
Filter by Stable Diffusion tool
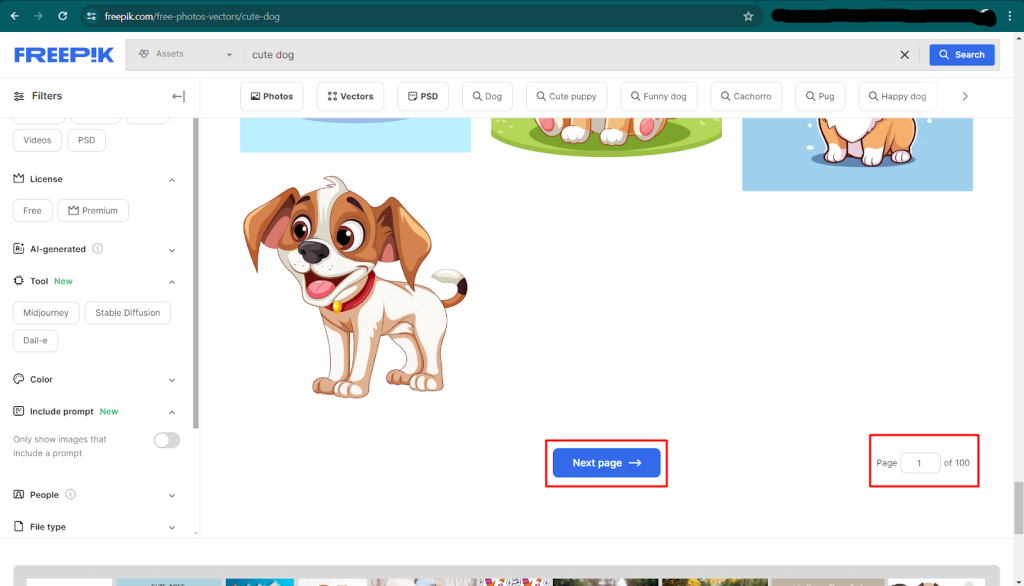click(x=127, y=313)
